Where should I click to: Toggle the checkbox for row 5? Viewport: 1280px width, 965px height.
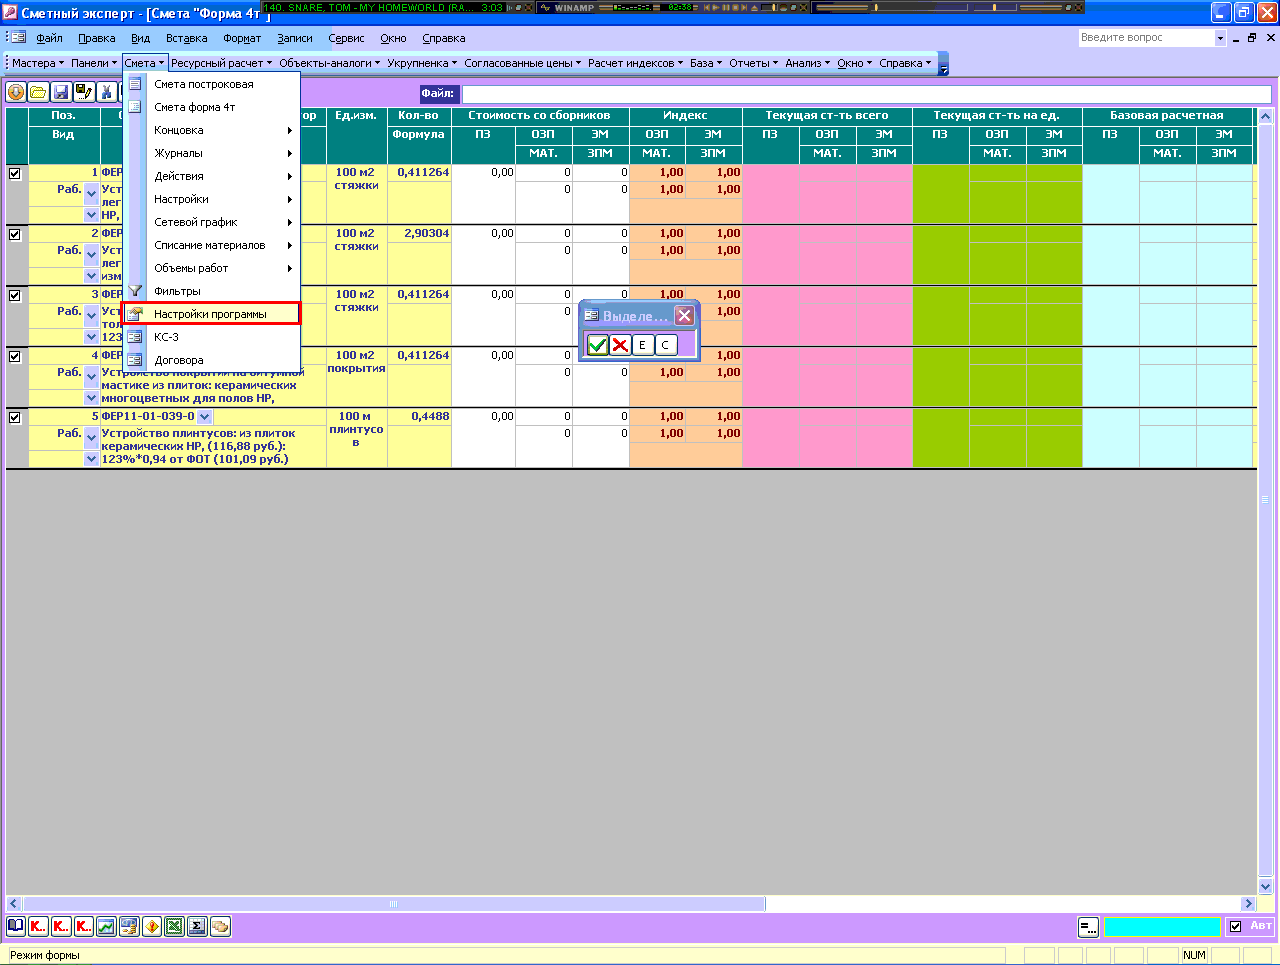[15, 417]
